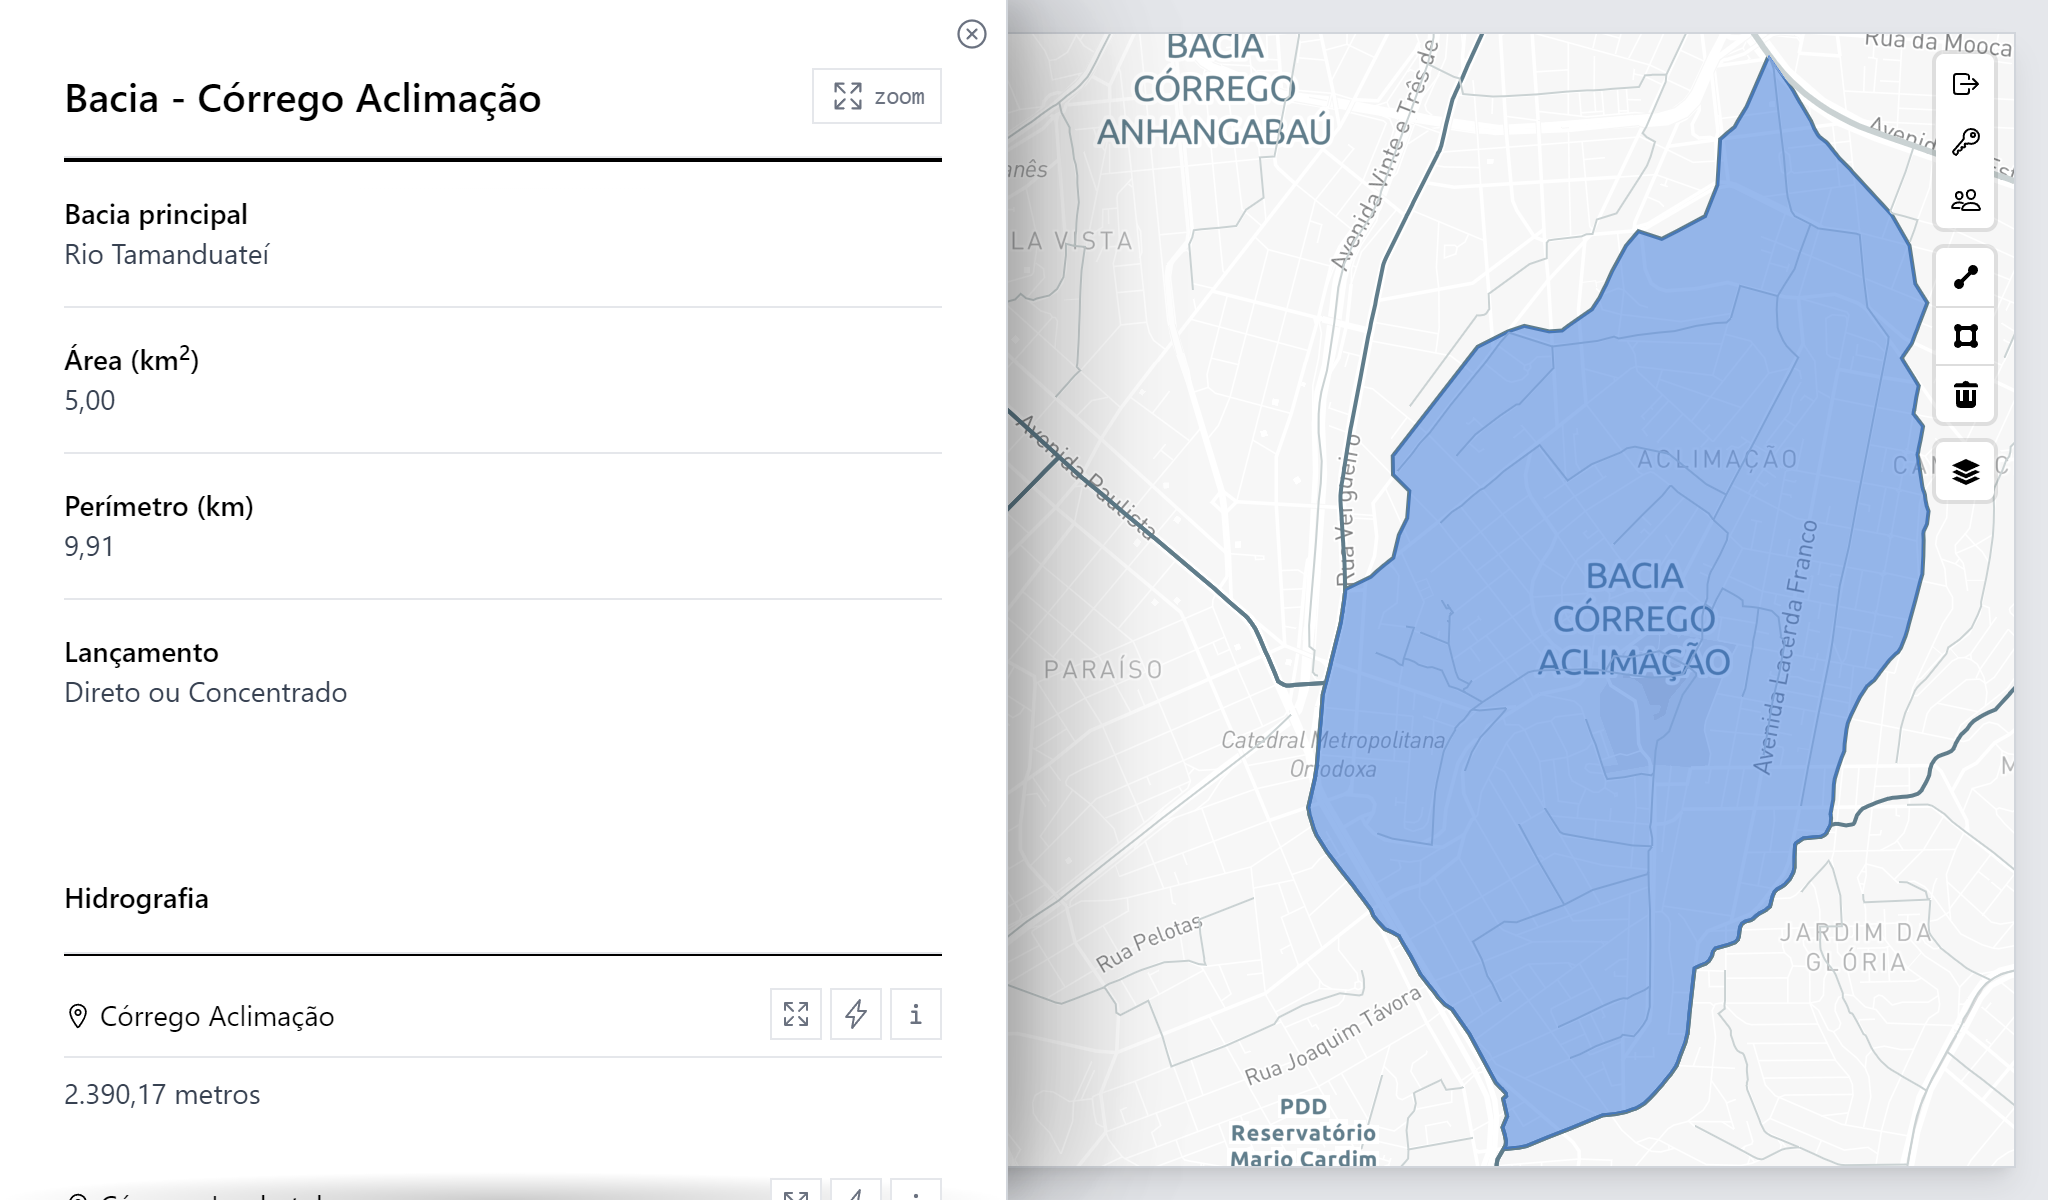Open the users group icon
The width and height of the screenshot is (2048, 1200).
pyautogui.click(x=1965, y=201)
